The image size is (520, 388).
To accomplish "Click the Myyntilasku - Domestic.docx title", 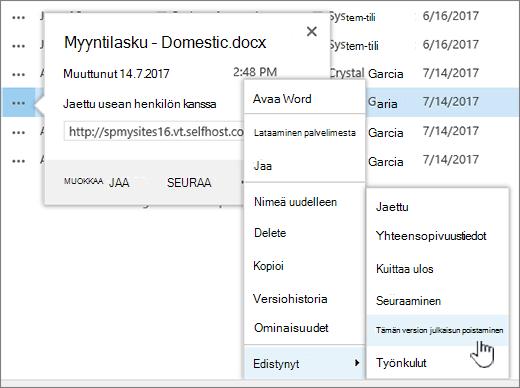I will click(165, 43).
